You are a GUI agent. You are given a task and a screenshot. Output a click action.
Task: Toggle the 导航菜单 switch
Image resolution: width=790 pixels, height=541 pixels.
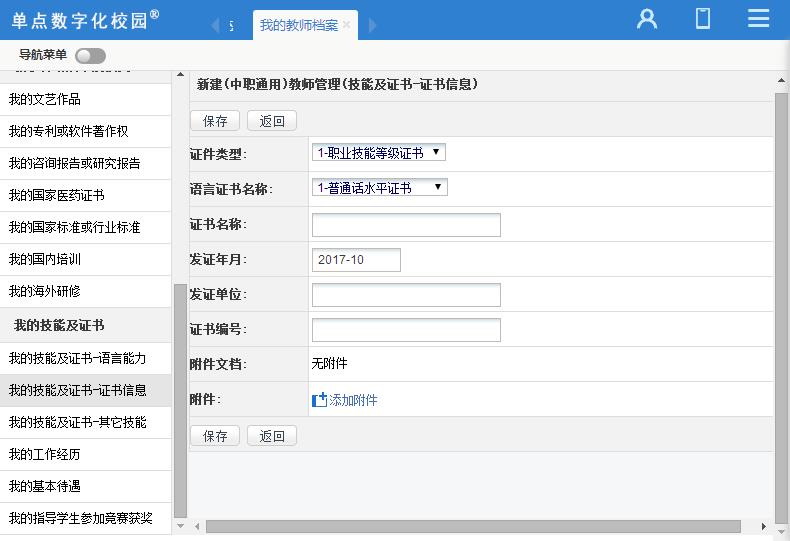point(90,56)
